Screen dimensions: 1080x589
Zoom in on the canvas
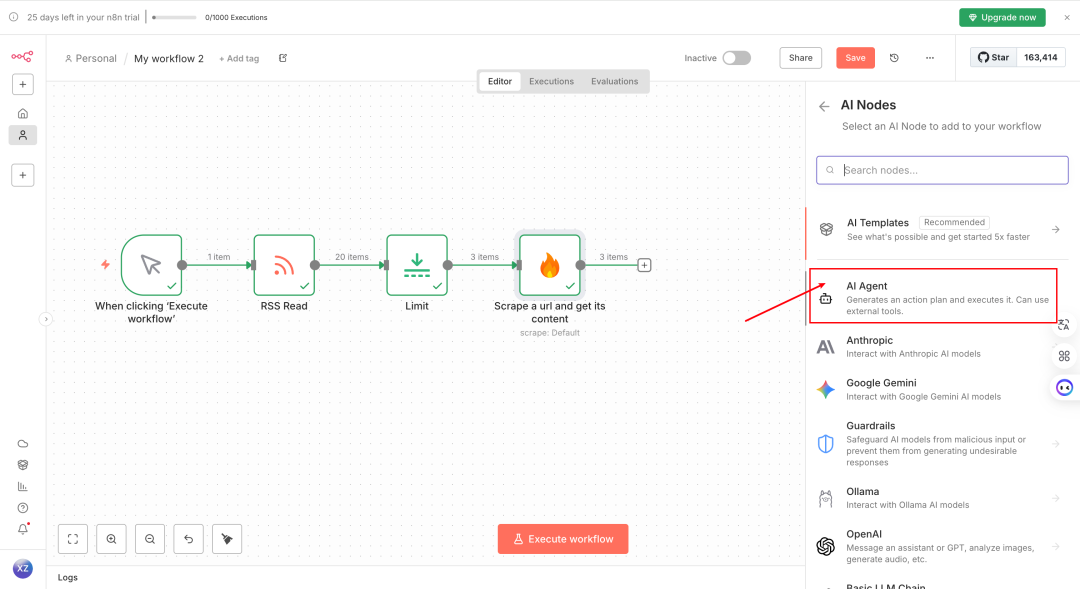(112, 539)
